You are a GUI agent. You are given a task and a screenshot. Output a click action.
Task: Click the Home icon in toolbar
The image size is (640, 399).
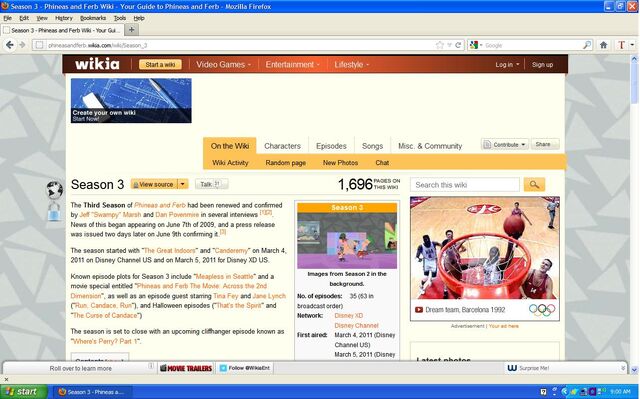[603, 45]
